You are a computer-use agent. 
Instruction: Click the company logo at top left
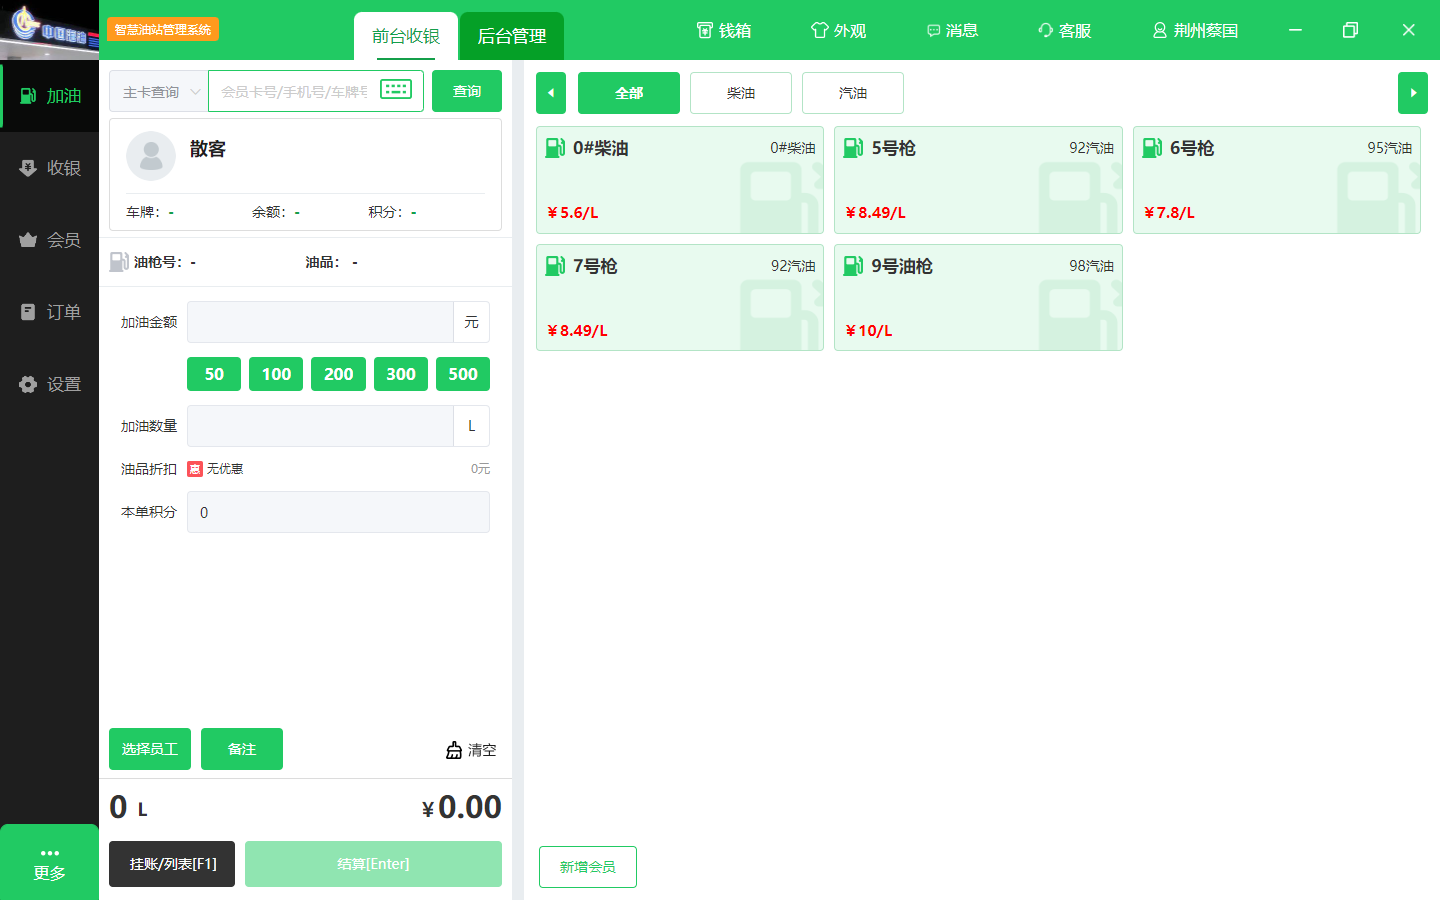pyautogui.click(x=49, y=30)
